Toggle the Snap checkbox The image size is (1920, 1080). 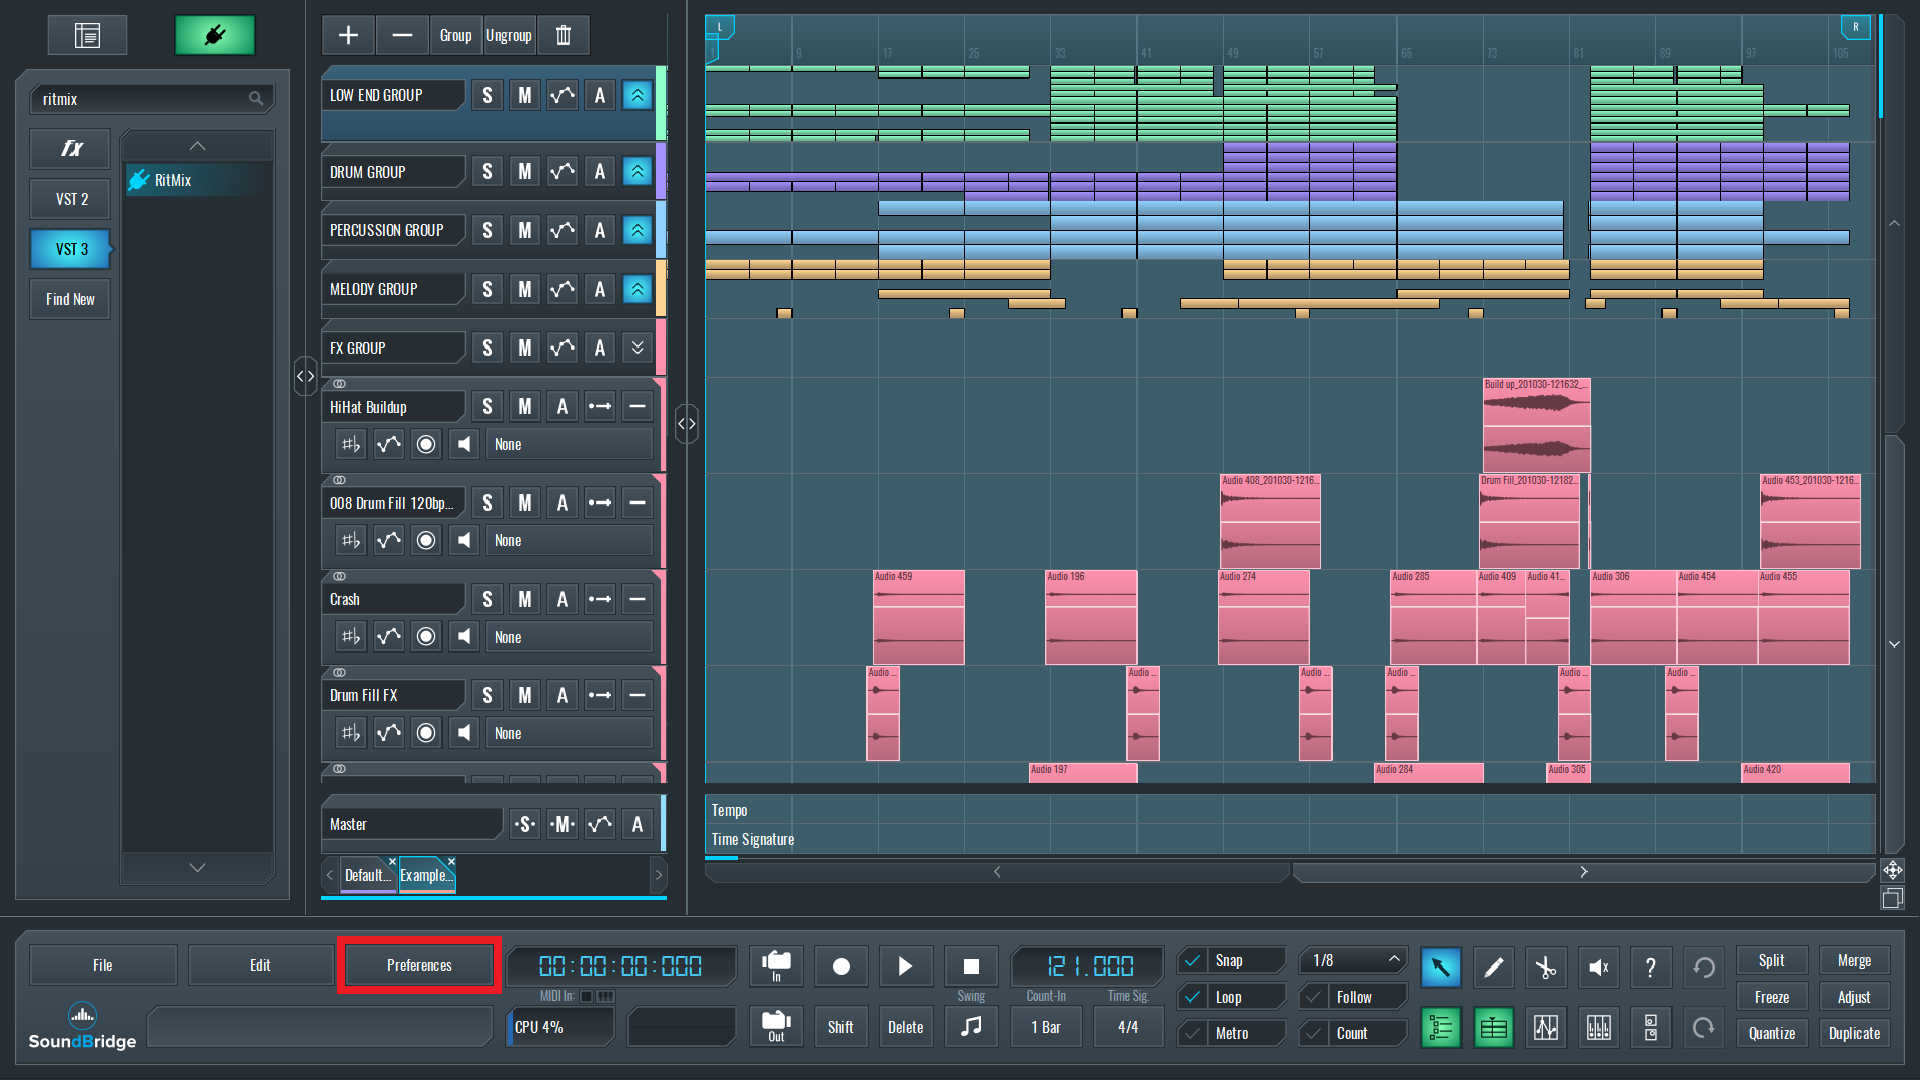pyautogui.click(x=1192, y=961)
